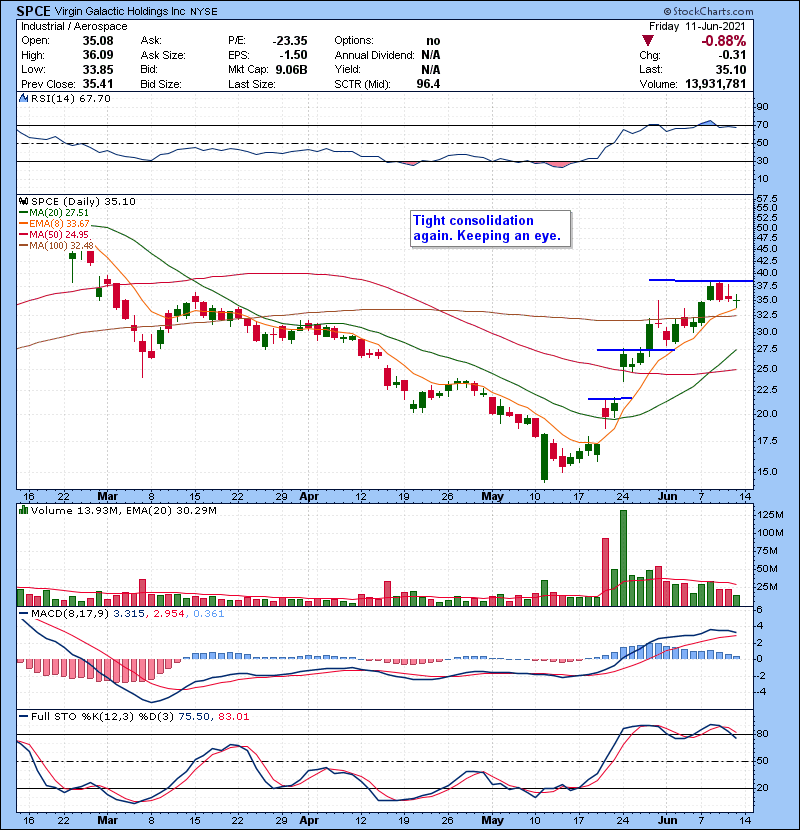Click the Open price 35.08
The height and width of the screenshot is (830, 800).
click(x=98, y=41)
